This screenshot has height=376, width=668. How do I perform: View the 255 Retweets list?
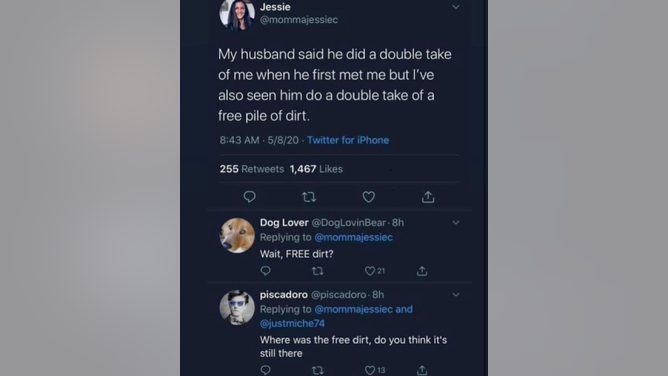point(252,169)
